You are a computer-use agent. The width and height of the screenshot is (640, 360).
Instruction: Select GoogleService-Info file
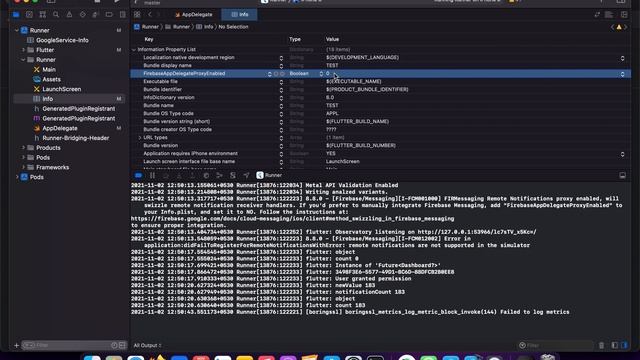[x=62, y=40]
